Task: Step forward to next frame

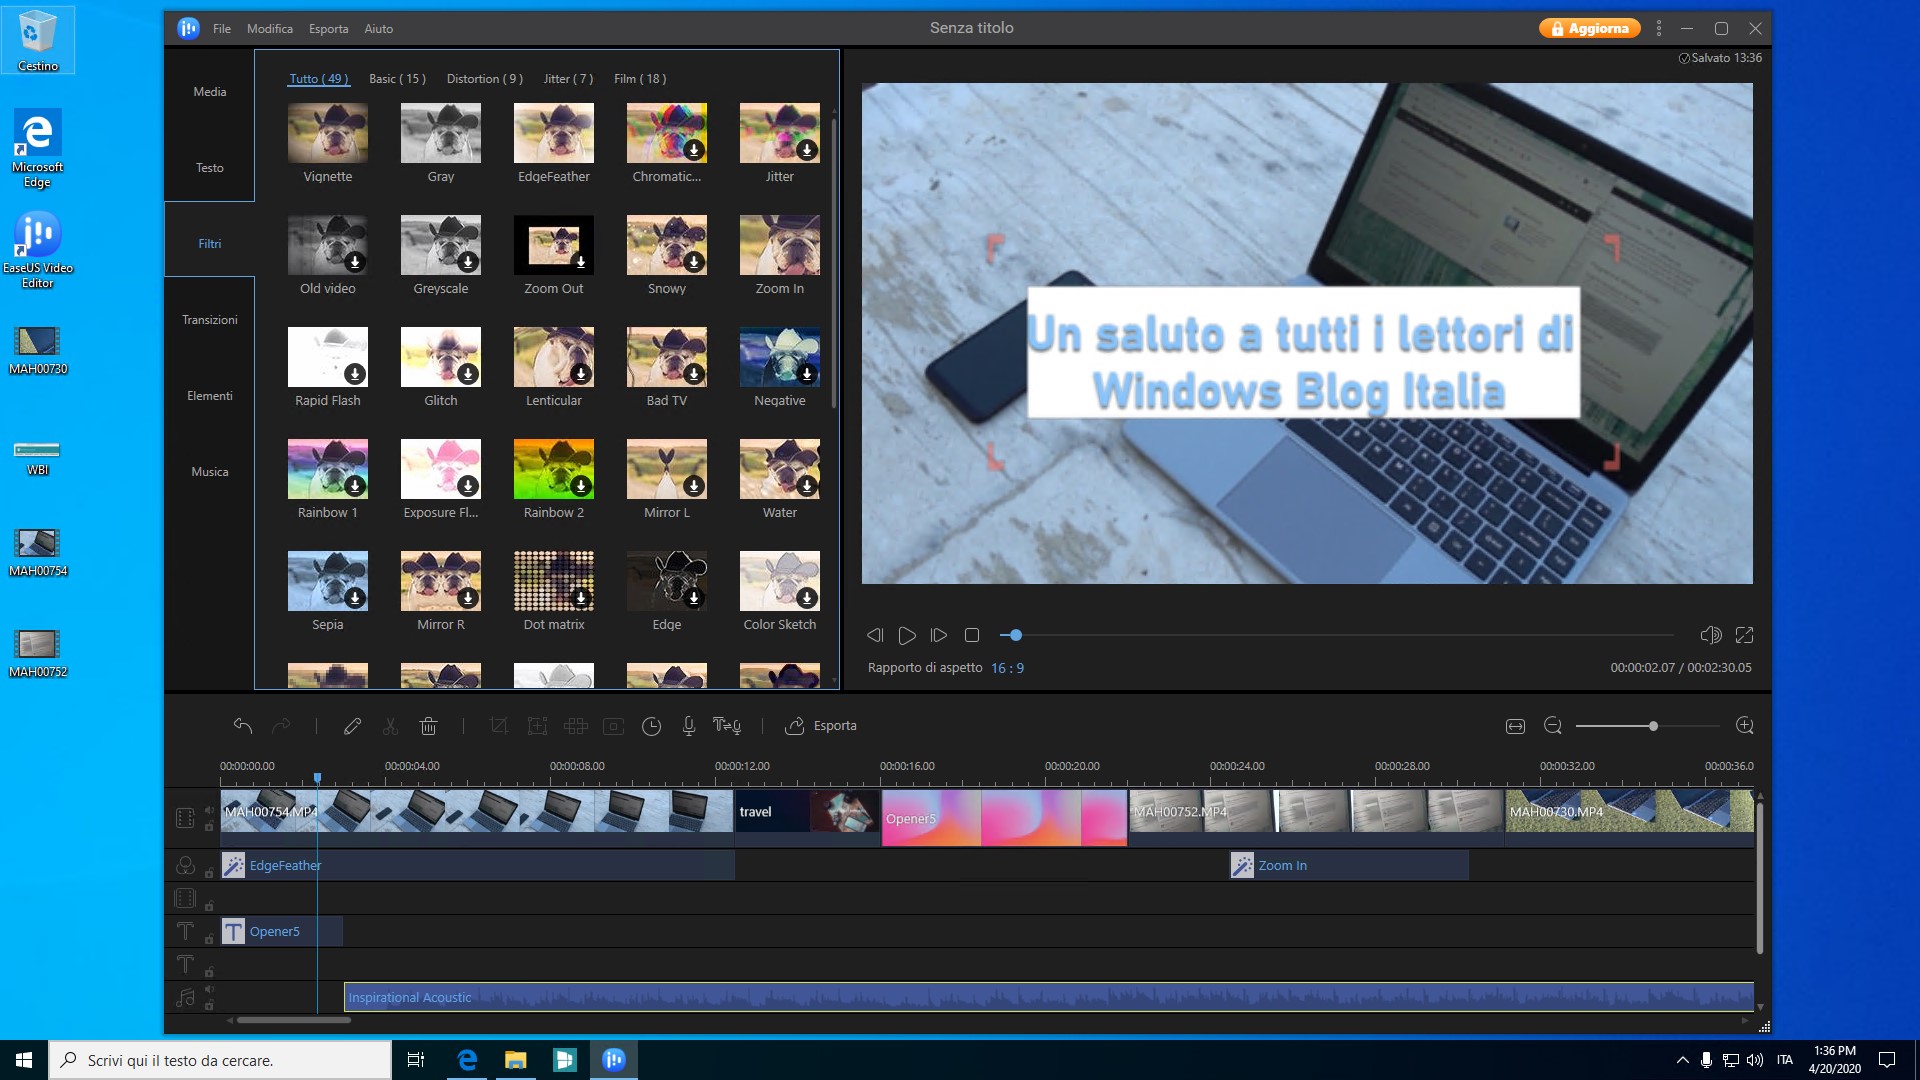Action: tap(939, 635)
